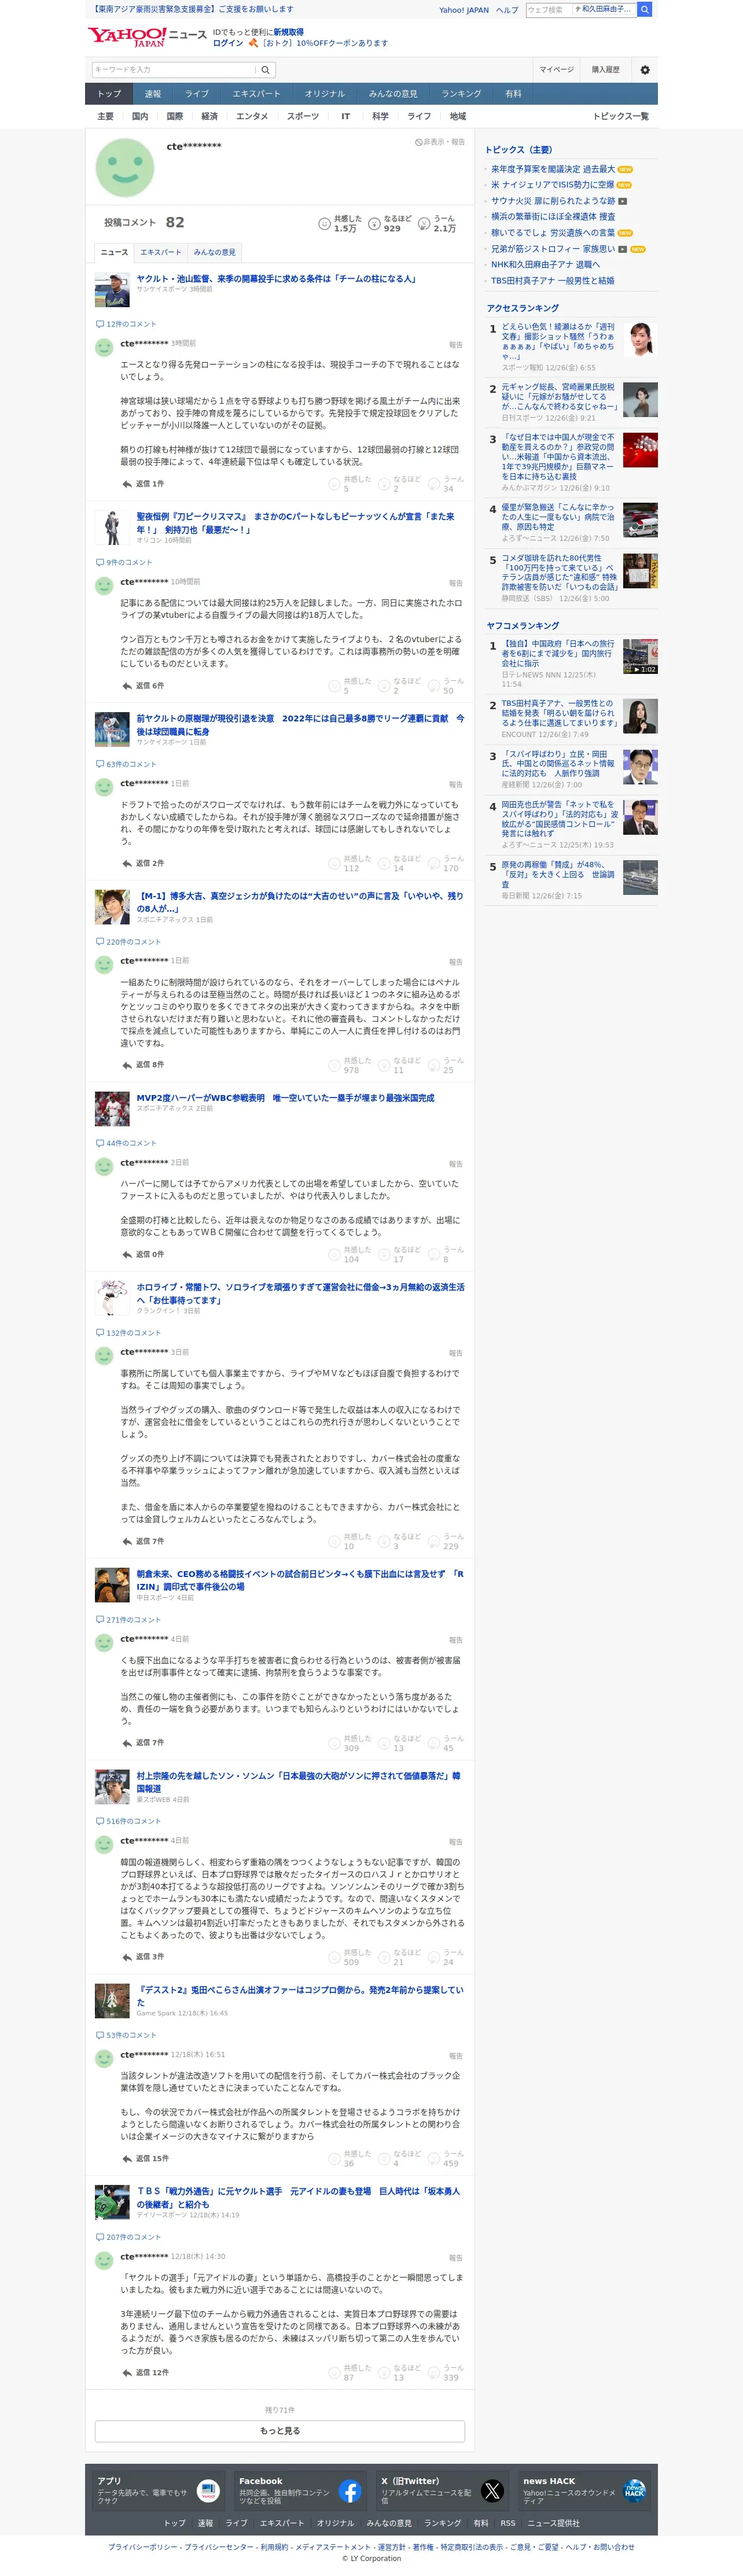Expand more comments with もっと見る
The image size is (743, 2576).
(280, 2431)
